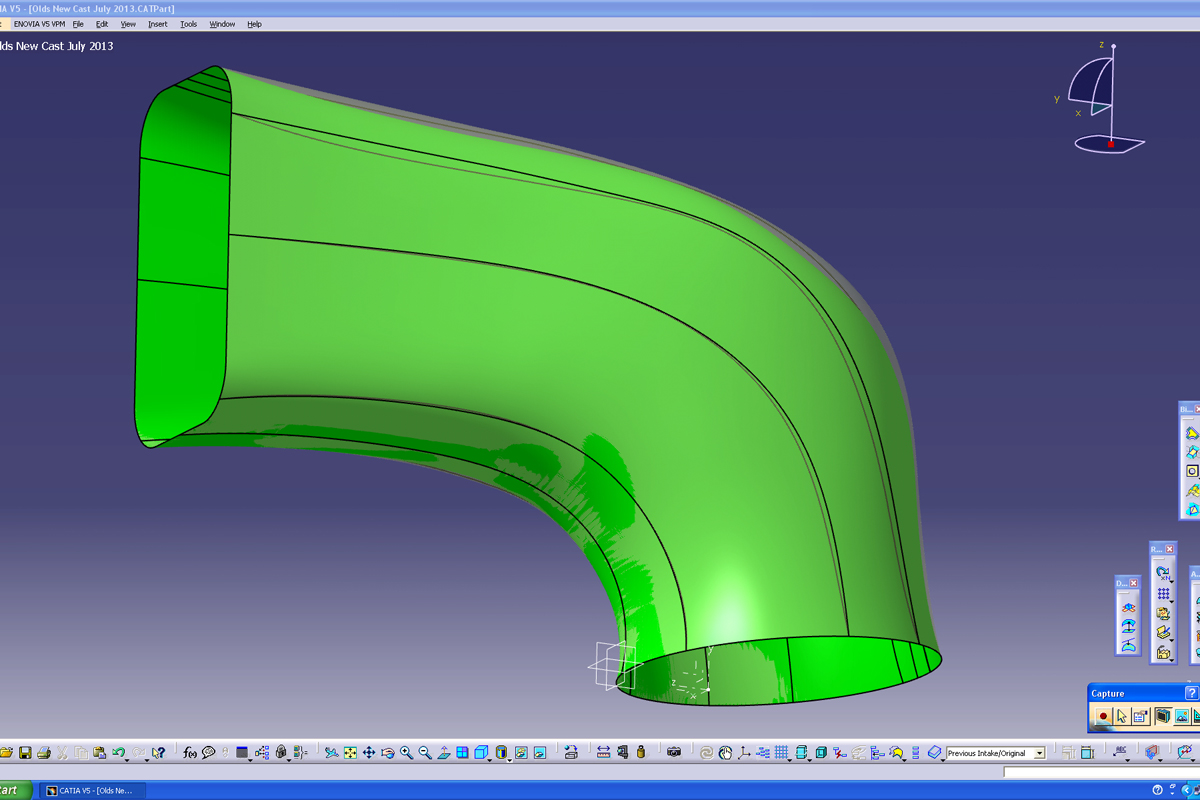Viewport: 1200px width, 800px height.
Task: Click the top red-blue icon in D toolbar
Action: tap(1128, 607)
